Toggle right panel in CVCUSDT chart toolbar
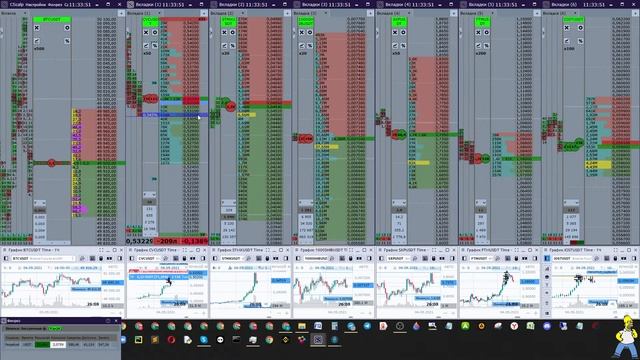The width and height of the screenshot is (640, 360). point(203,258)
